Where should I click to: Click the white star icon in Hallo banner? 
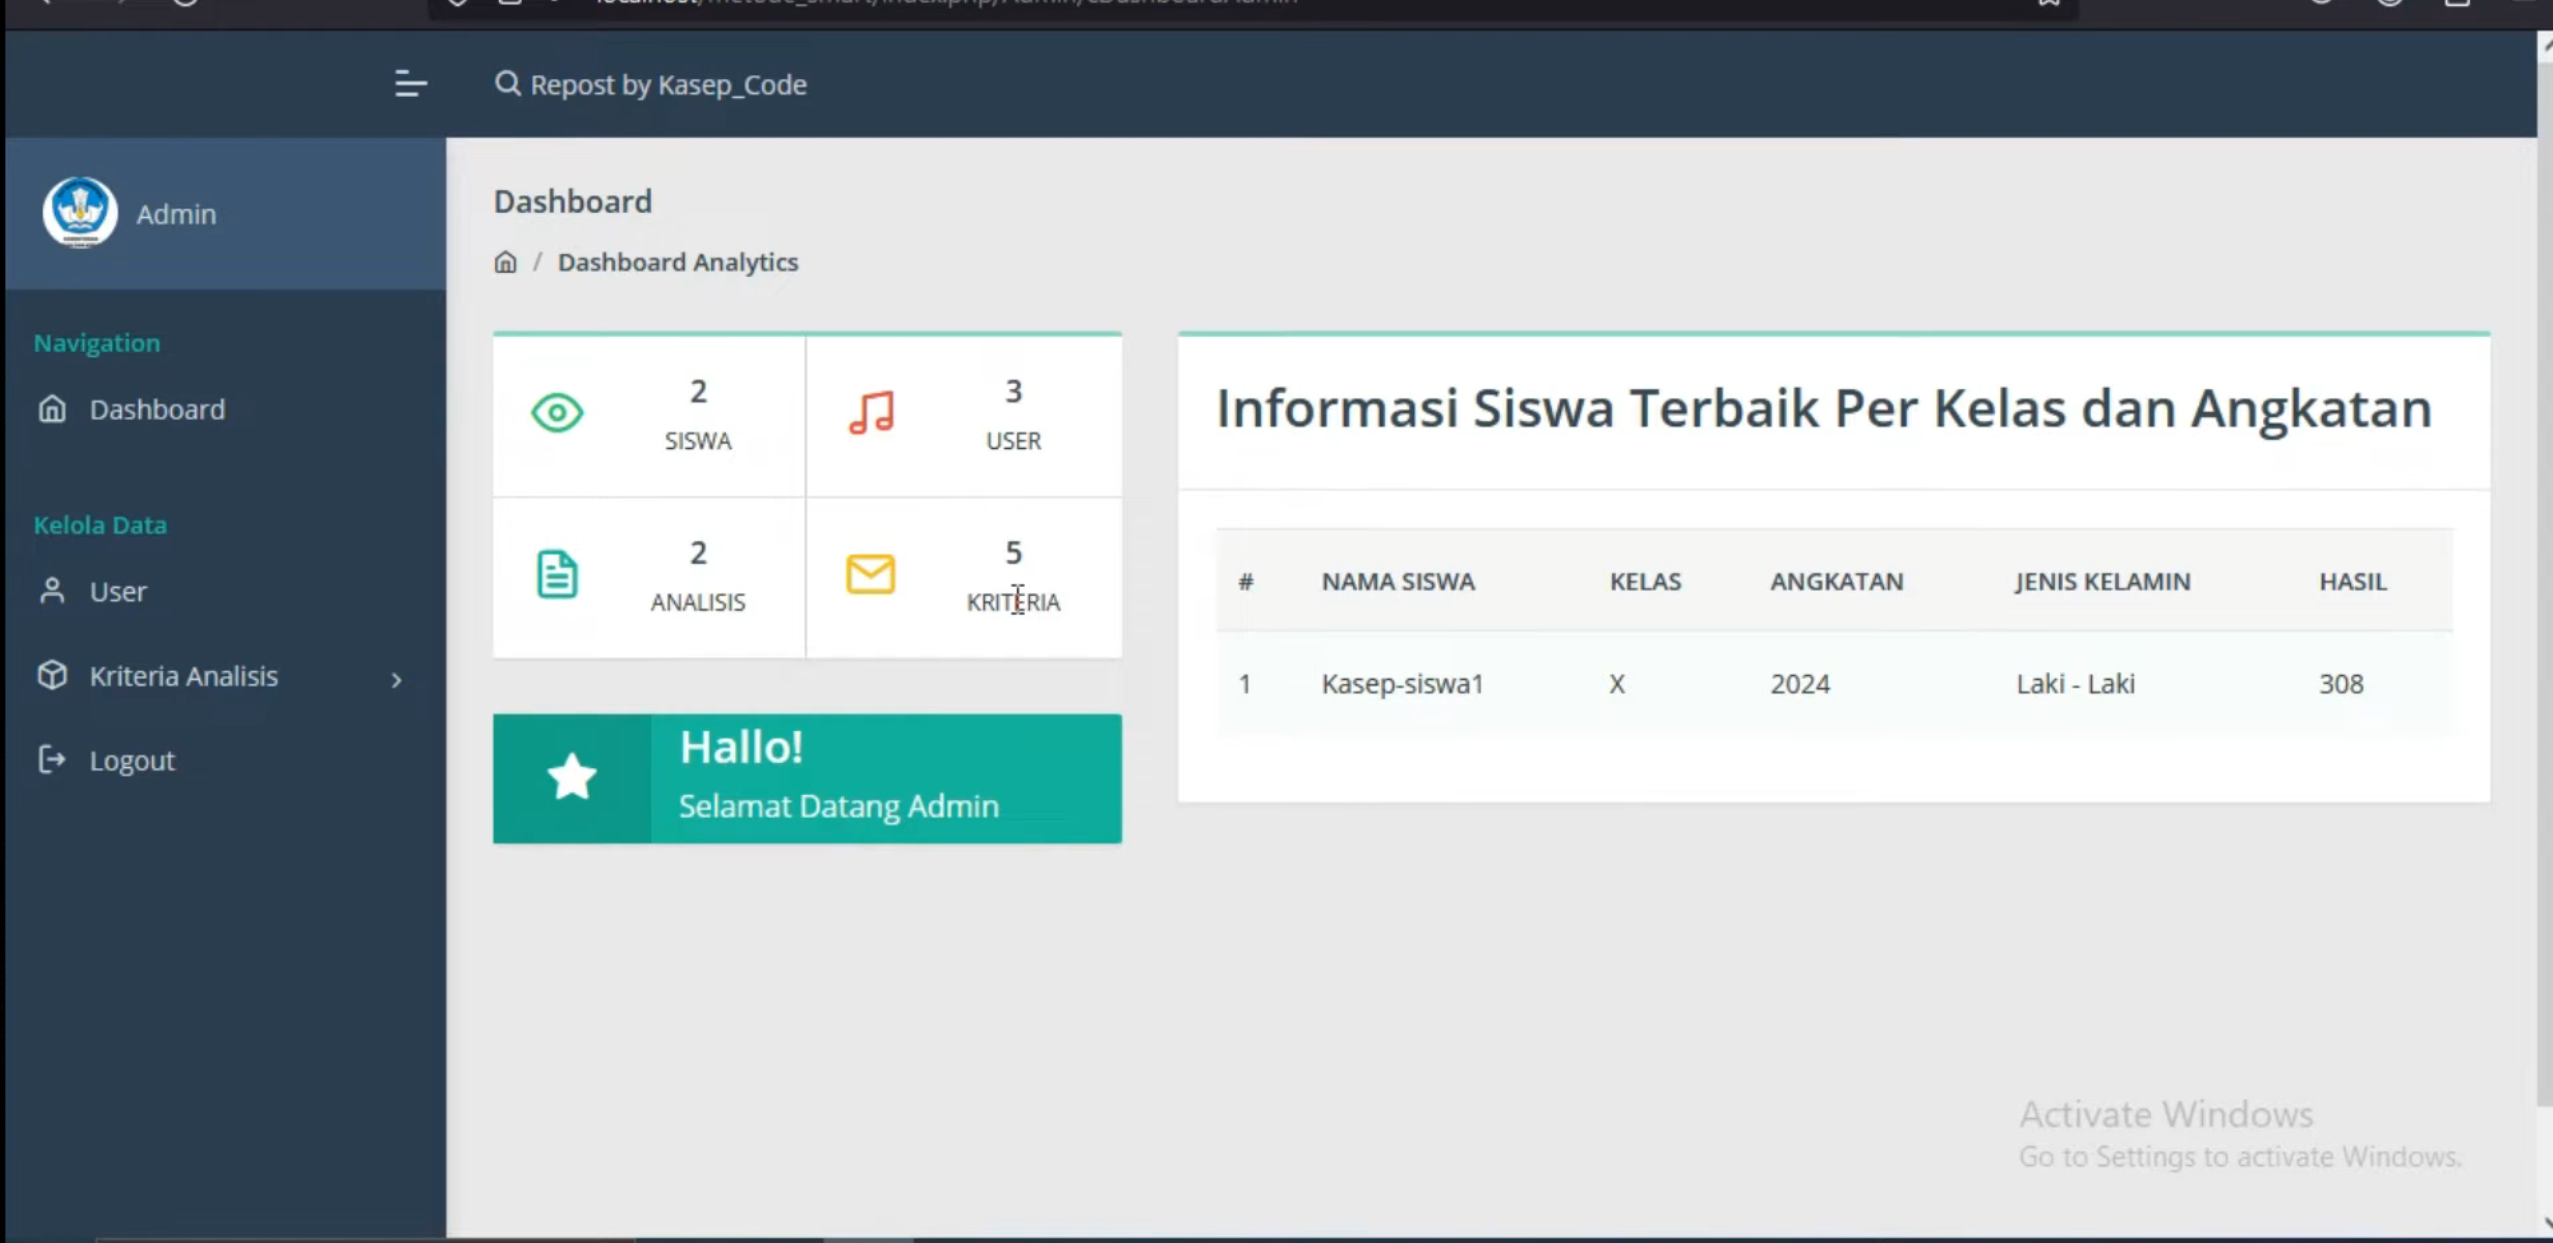pos(572,777)
